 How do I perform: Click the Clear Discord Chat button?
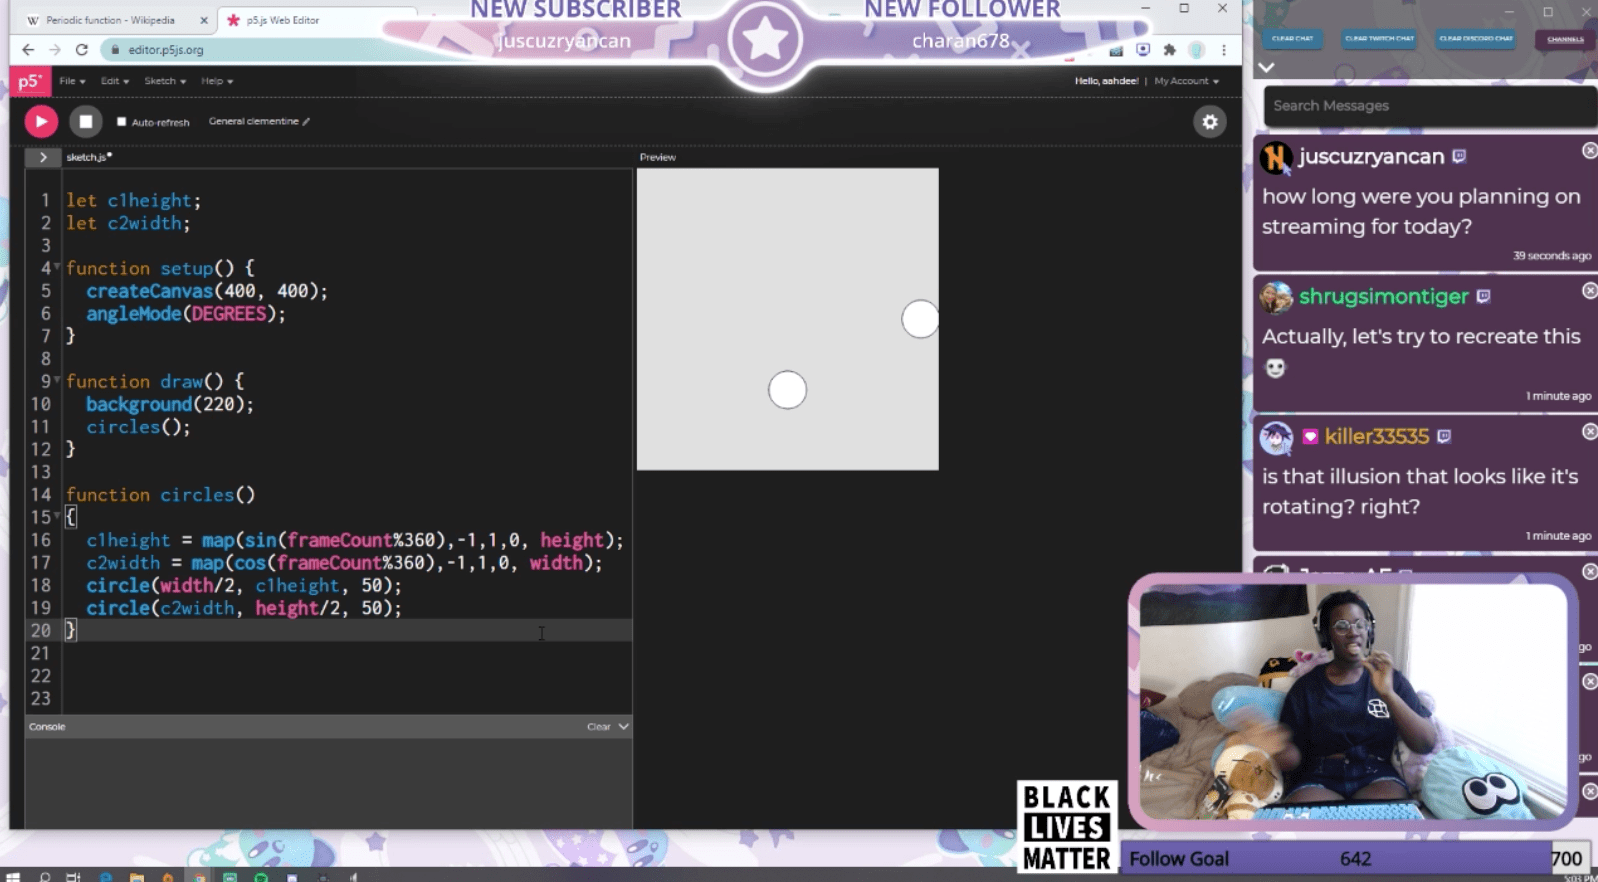pos(1476,39)
